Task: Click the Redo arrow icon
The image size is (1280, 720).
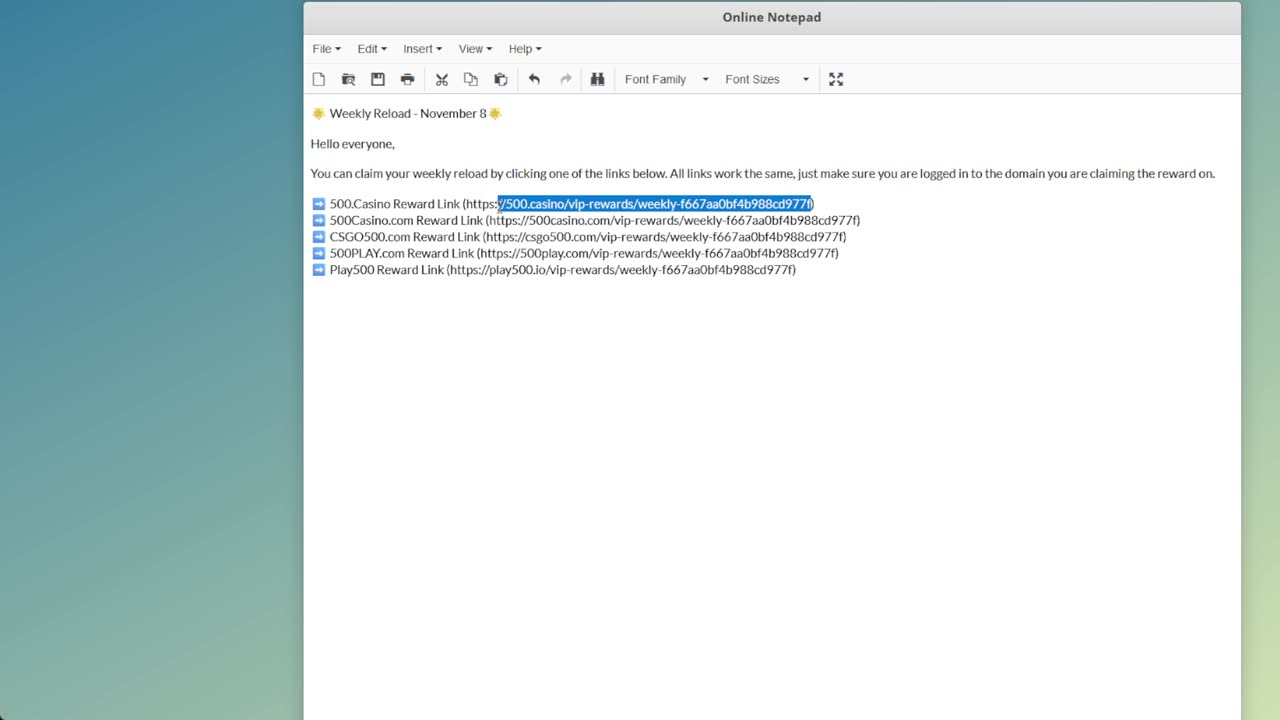Action: (565, 79)
